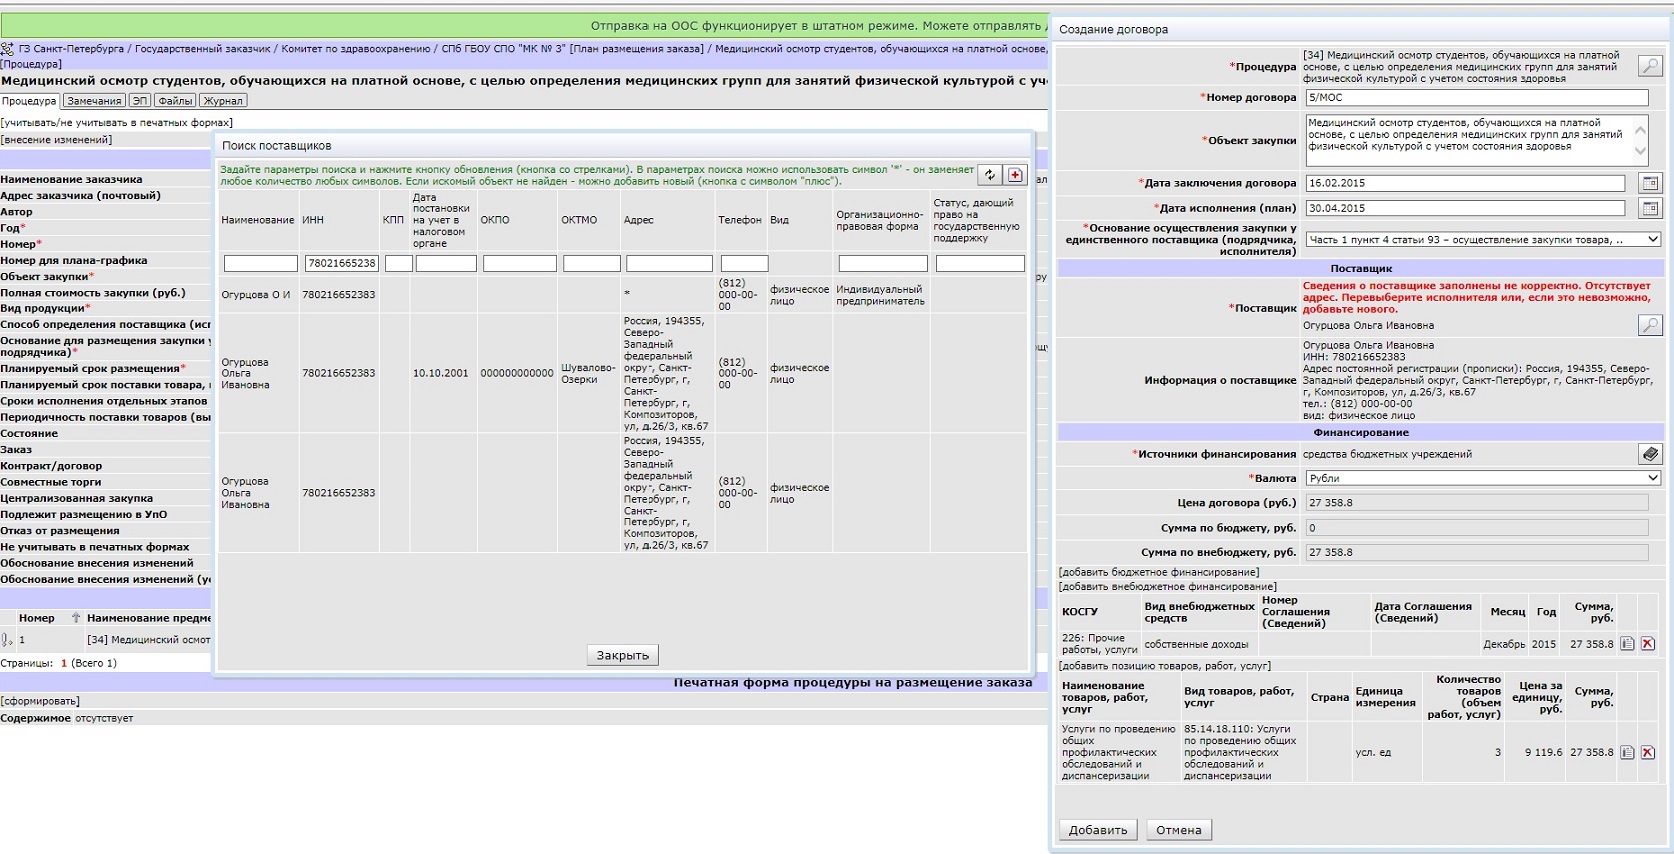Click up arrow in Объект закупки textarea
The image size is (1674, 854).
click(x=1640, y=131)
